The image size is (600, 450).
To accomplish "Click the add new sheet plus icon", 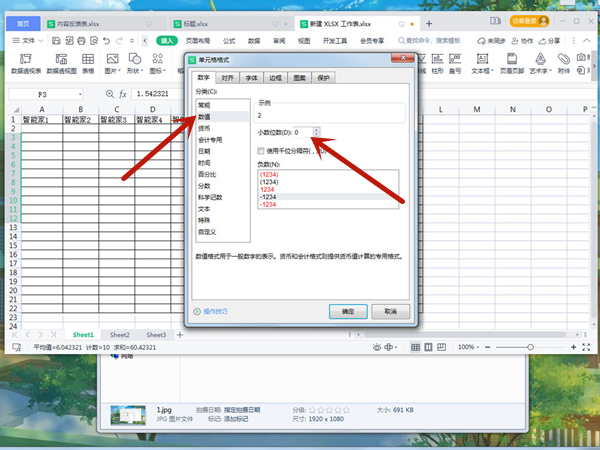I will [x=180, y=335].
